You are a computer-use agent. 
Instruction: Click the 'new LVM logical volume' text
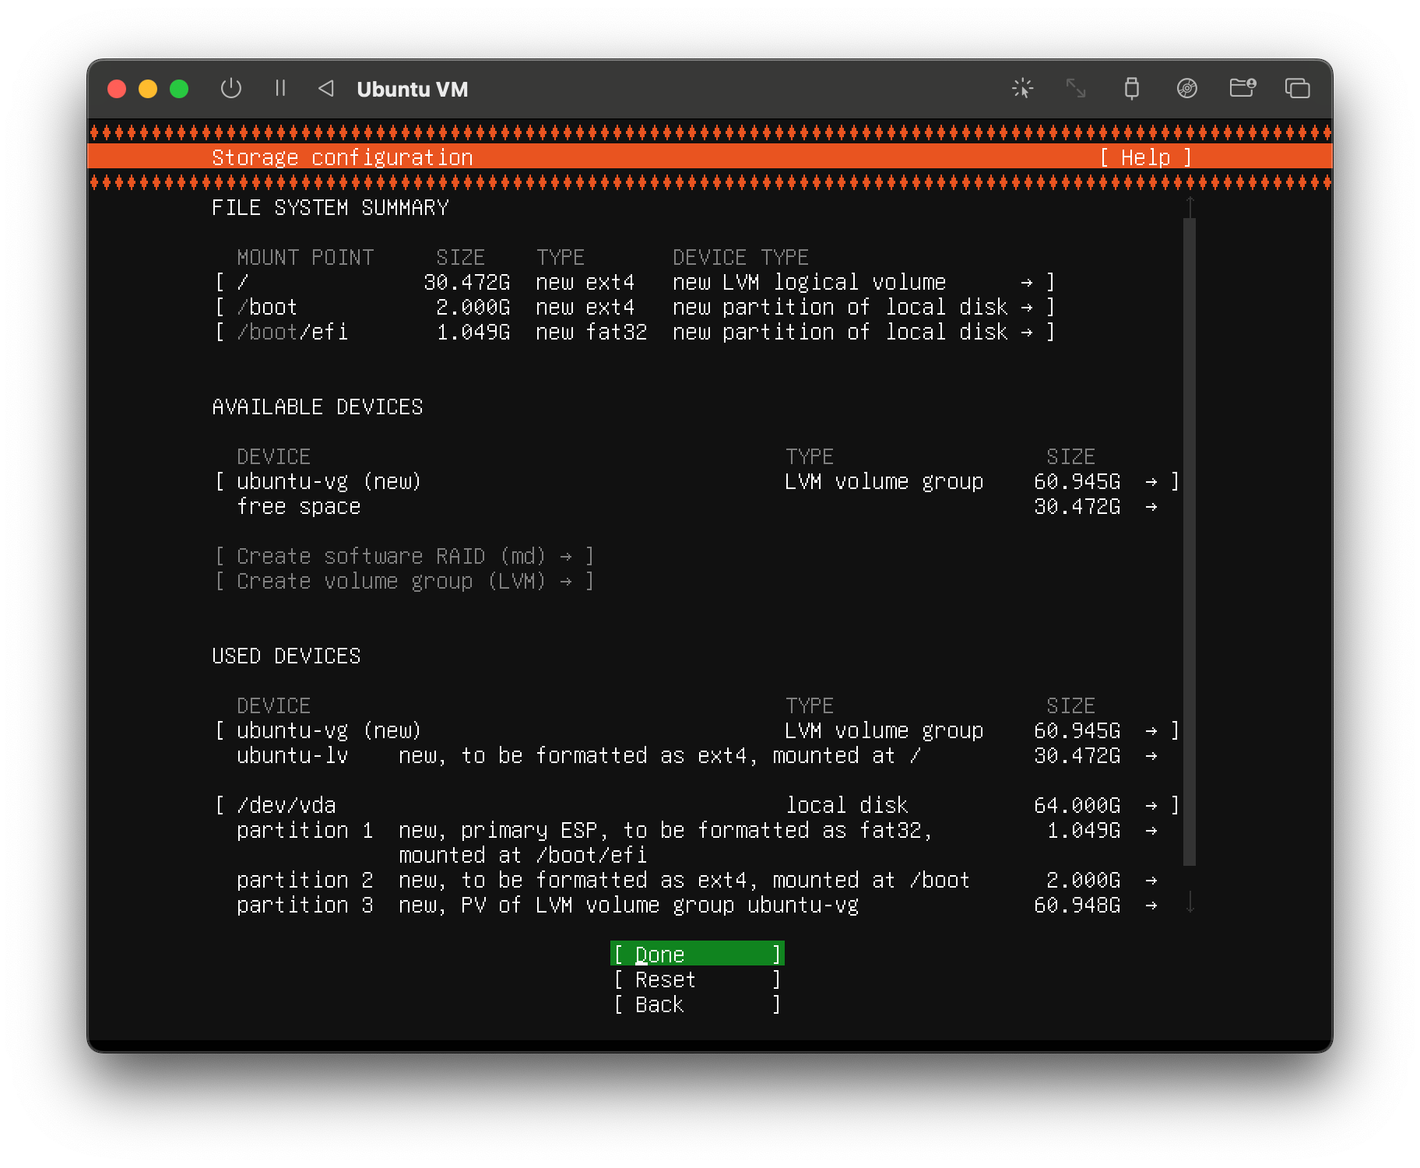pyautogui.click(x=809, y=282)
